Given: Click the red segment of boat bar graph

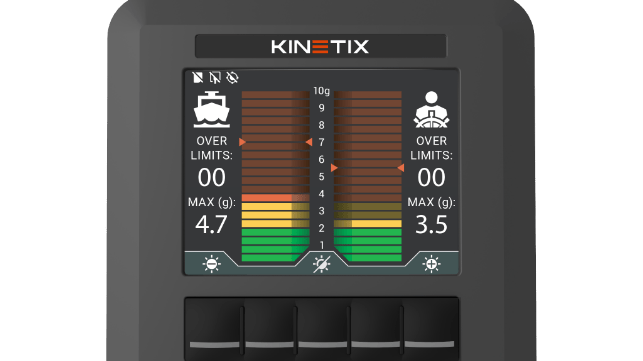Looking at the screenshot, I should click(275, 198).
